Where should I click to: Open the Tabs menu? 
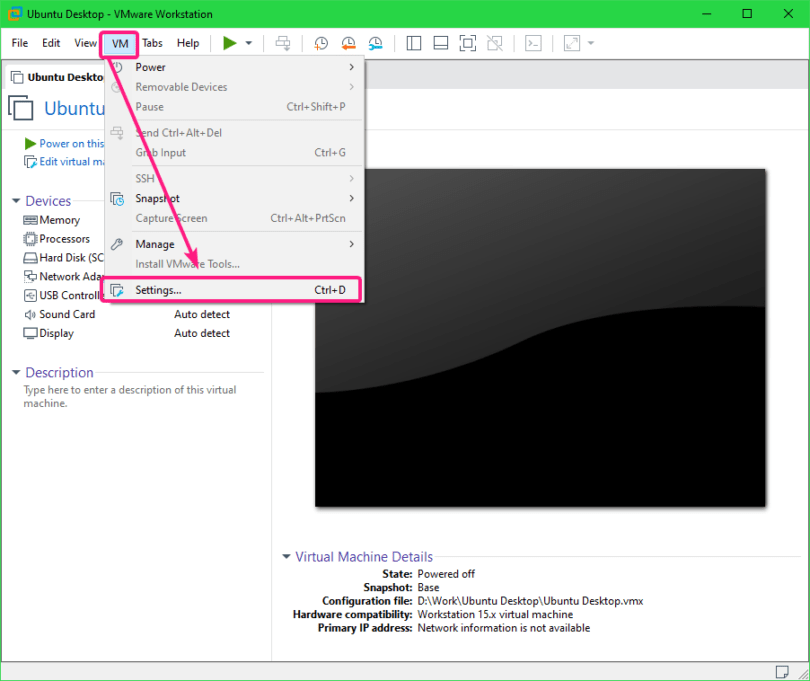[152, 43]
